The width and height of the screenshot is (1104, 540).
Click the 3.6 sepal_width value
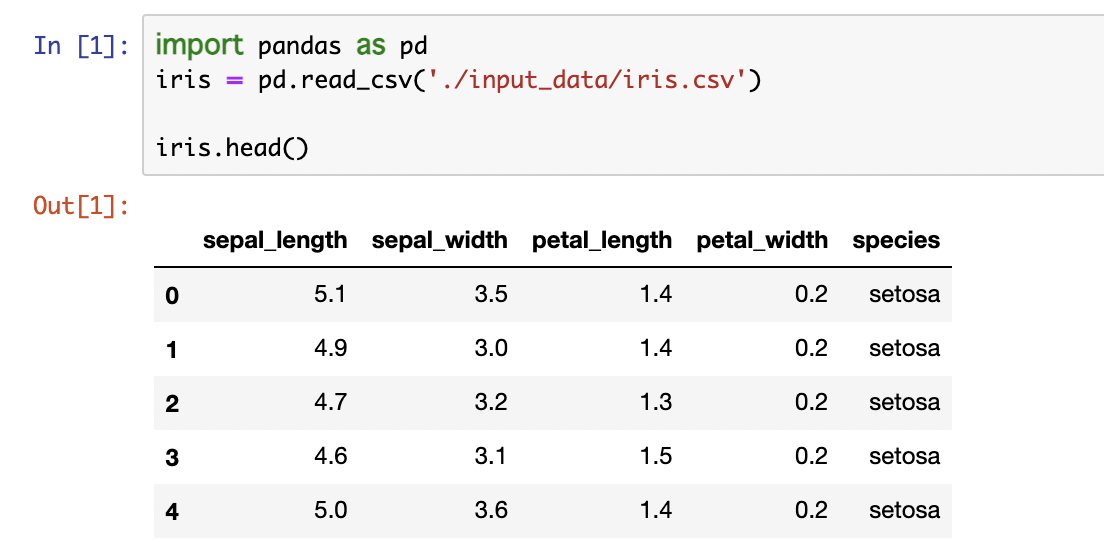tap(491, 511)
